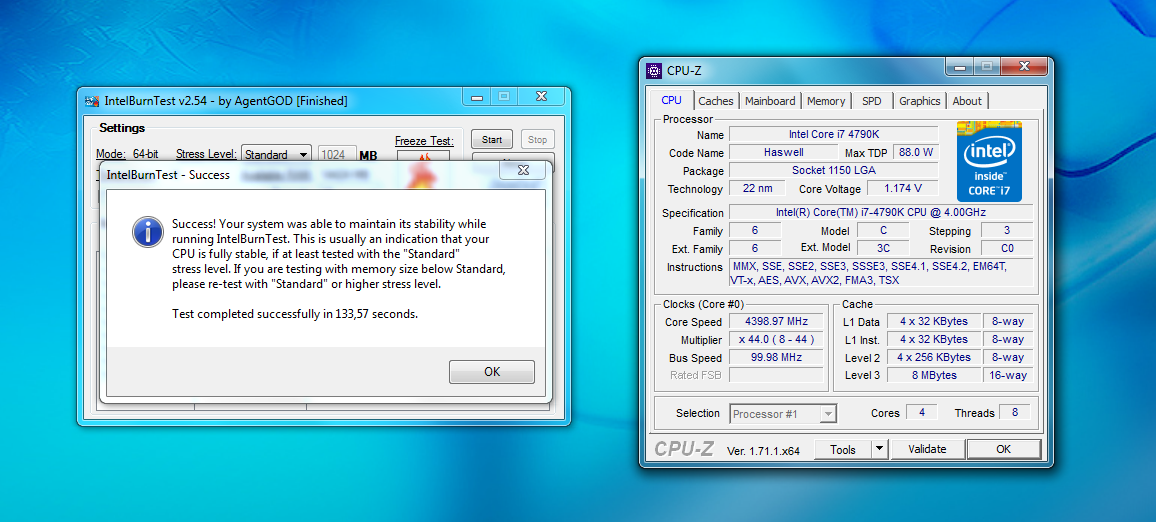The width and height of the screenshot is (1156, 522).
Task: Open the Stress Level dropdown set to Standard
Action: (276, 155)
